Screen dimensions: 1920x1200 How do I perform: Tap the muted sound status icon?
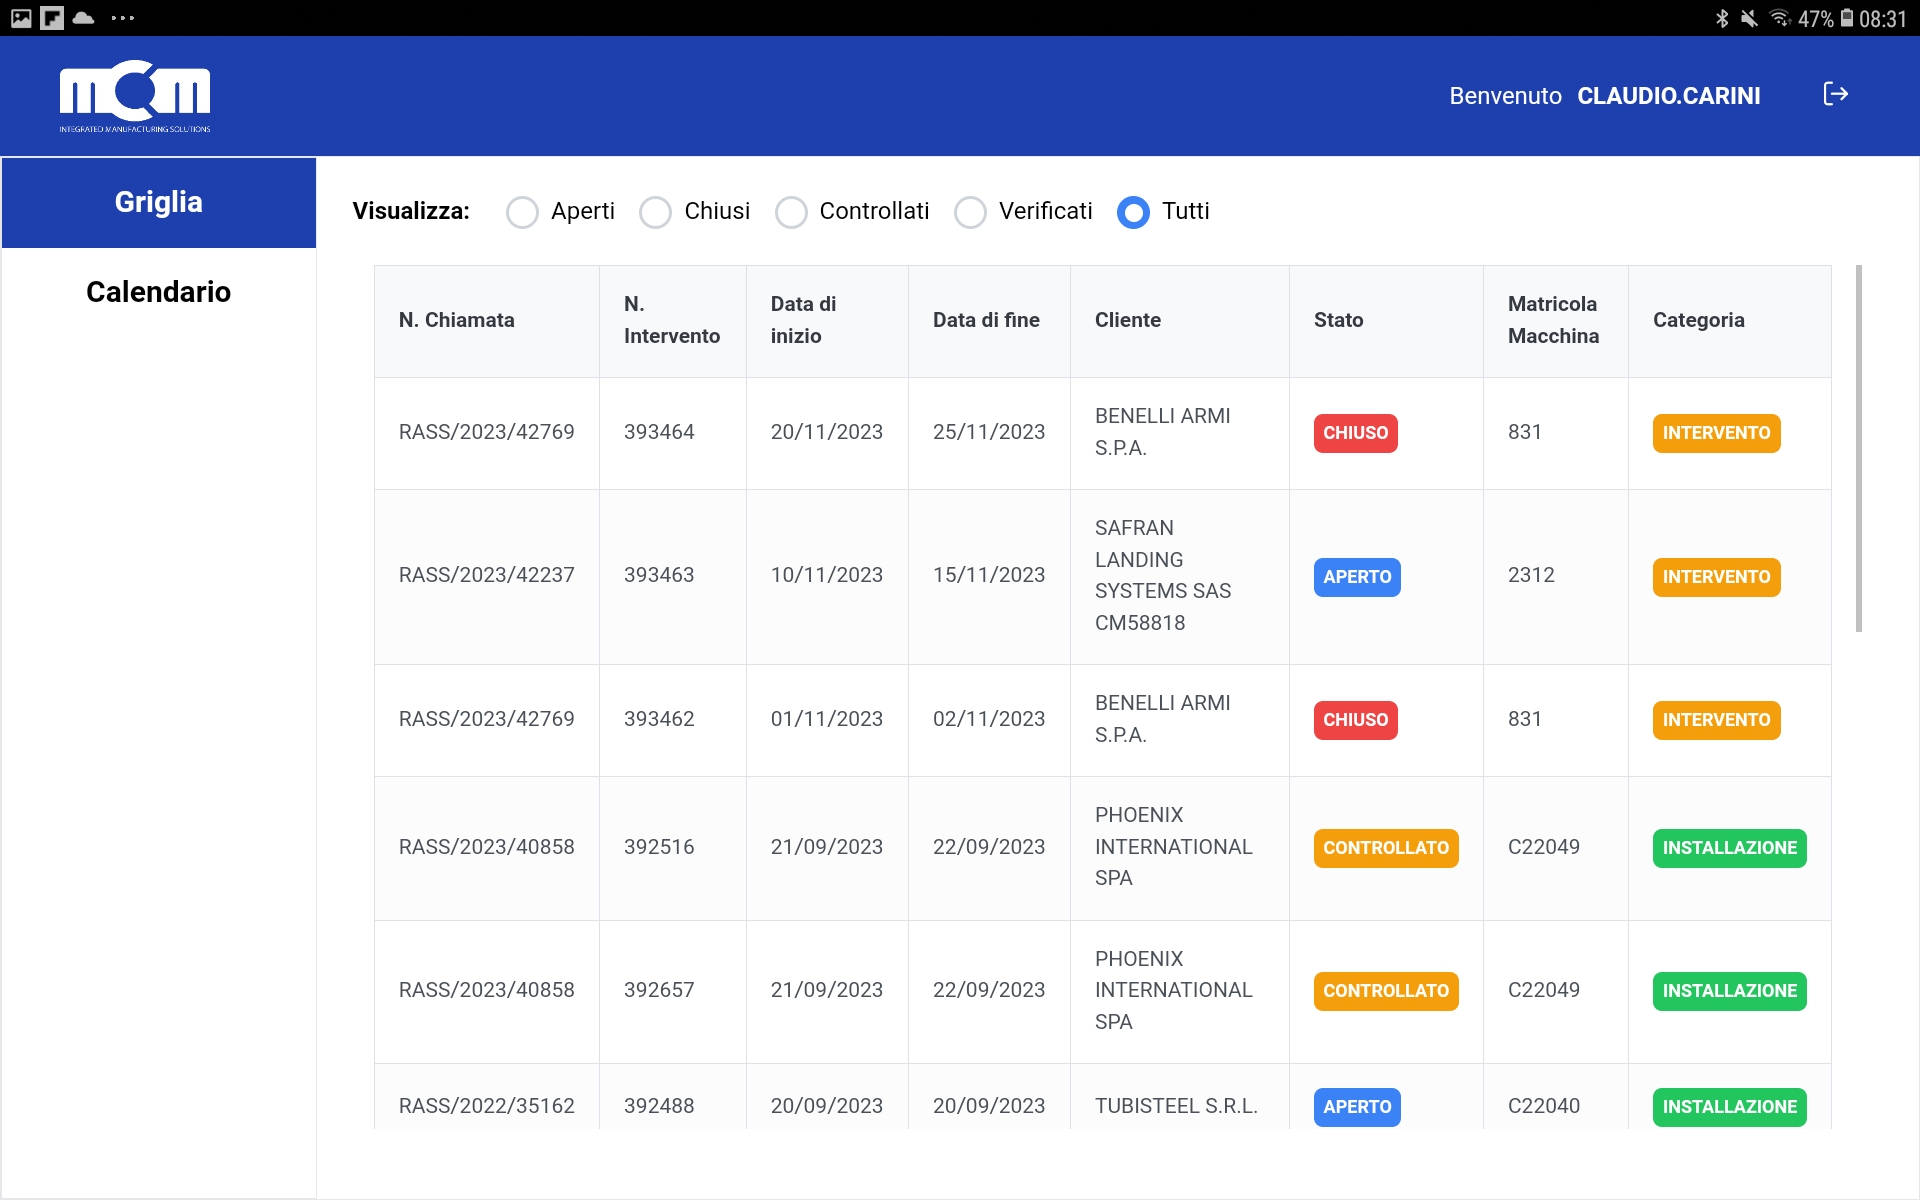[1749, 18]
